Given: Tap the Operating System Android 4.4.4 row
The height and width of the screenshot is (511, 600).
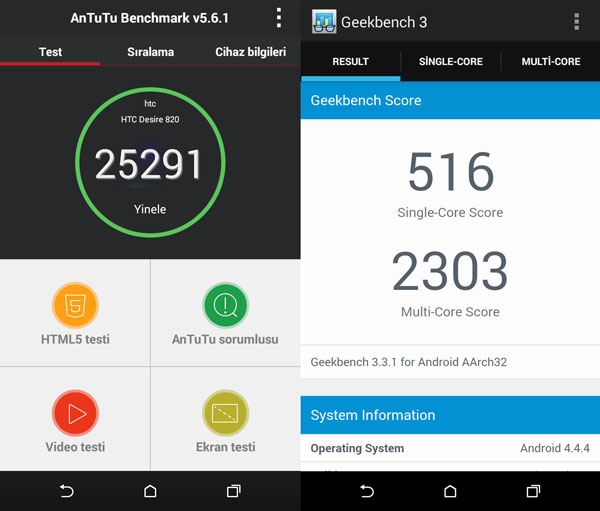Looking at the screenshot, I should coord(450,448).
